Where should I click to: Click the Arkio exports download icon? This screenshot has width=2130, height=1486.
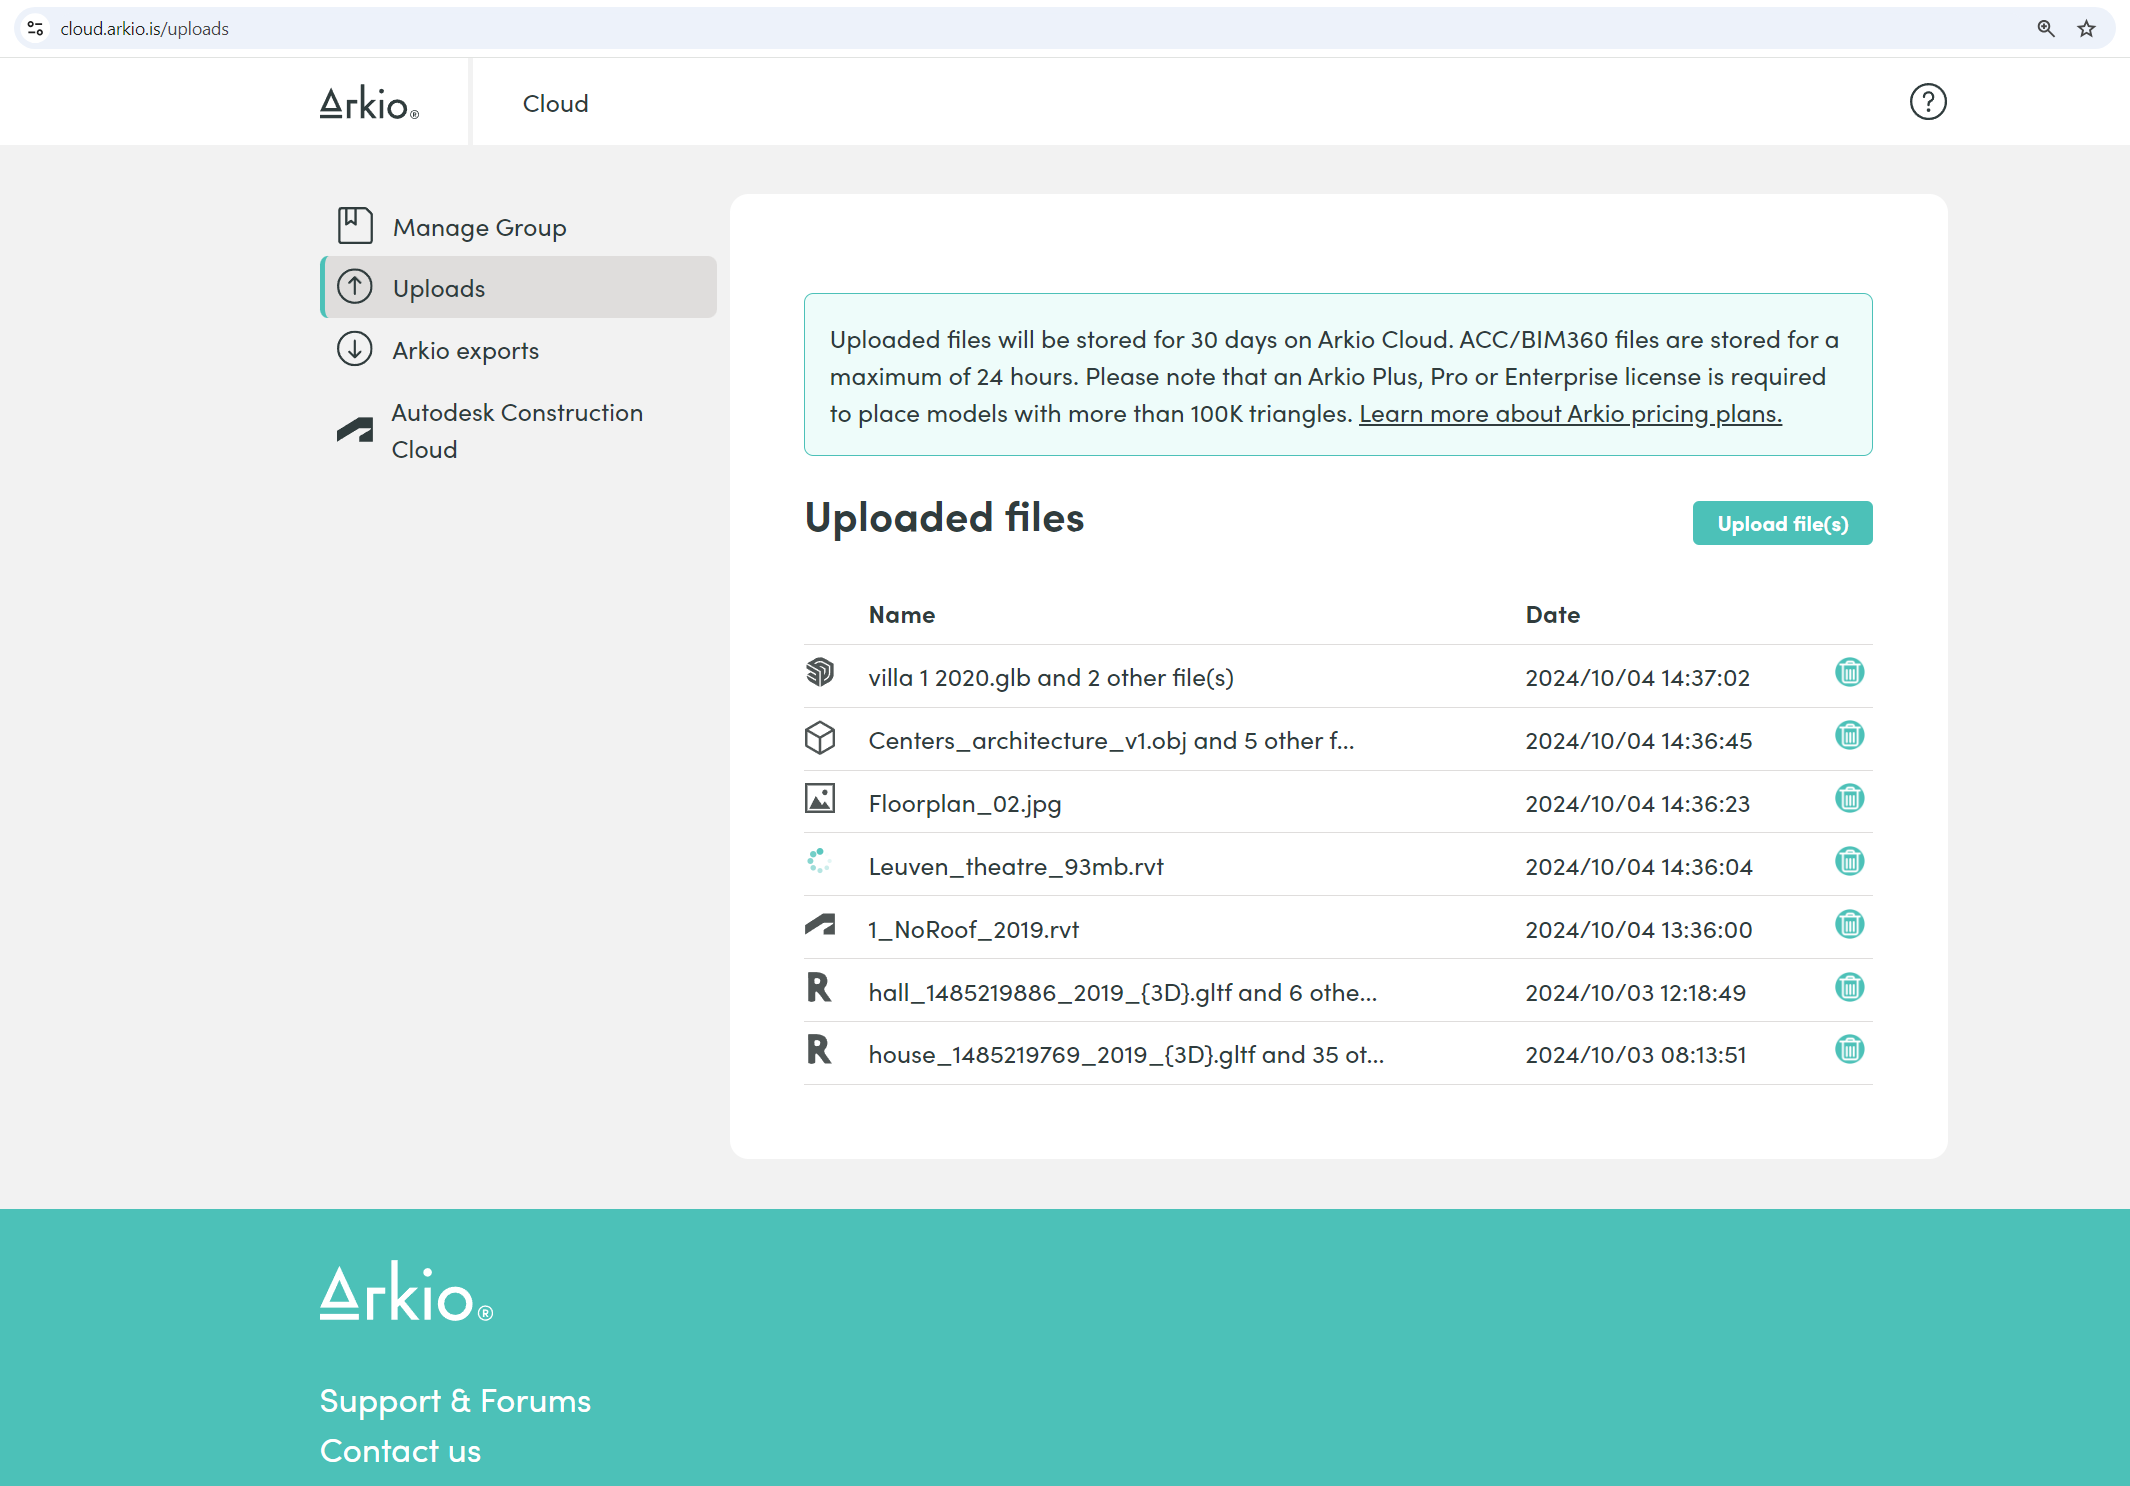point(355,349)
